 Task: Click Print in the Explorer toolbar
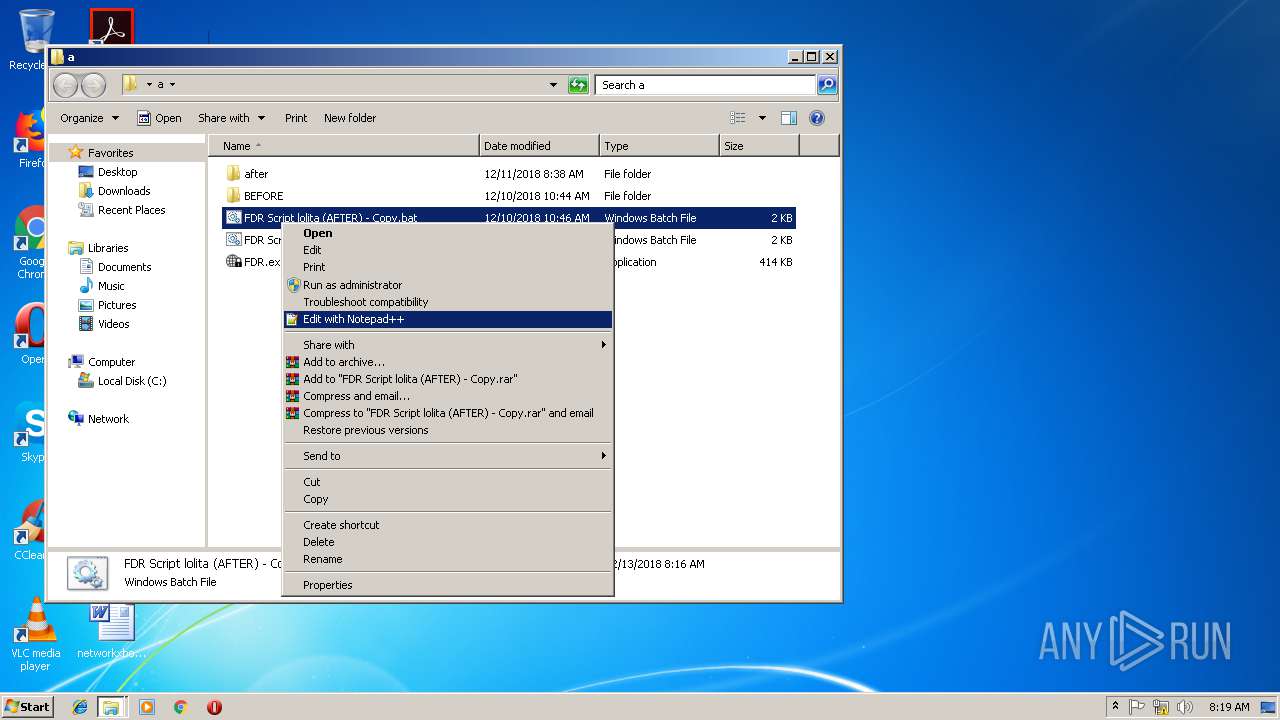pyautogui.click(x=296, y=118)
